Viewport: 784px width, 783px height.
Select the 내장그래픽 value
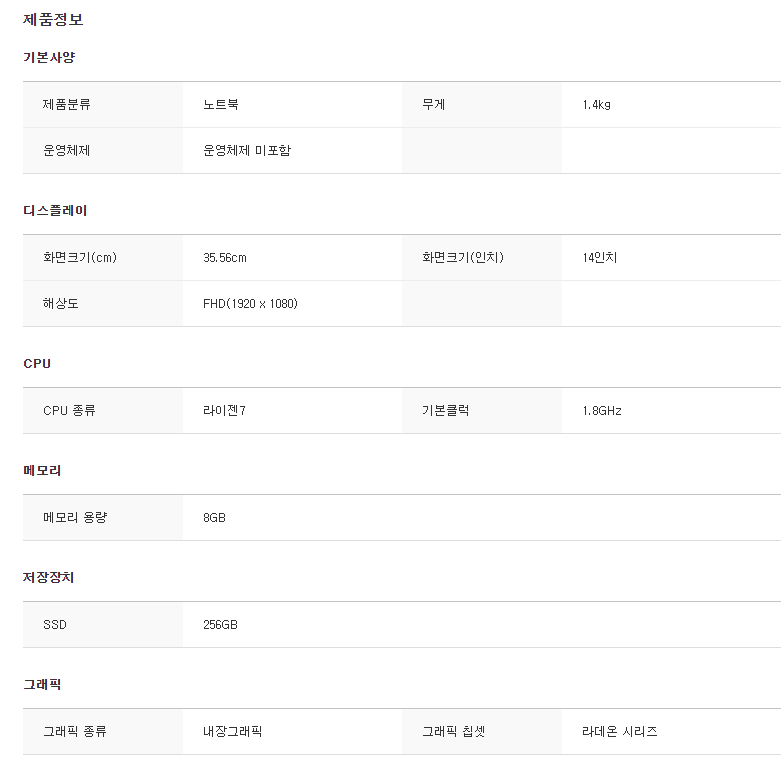click(x=232, y=732)
